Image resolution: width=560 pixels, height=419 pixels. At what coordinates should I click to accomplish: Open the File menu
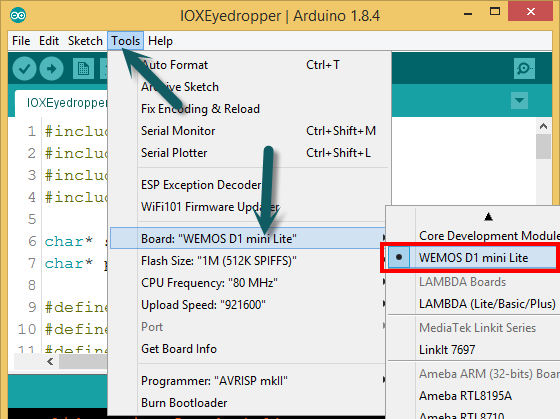point(21,41)
